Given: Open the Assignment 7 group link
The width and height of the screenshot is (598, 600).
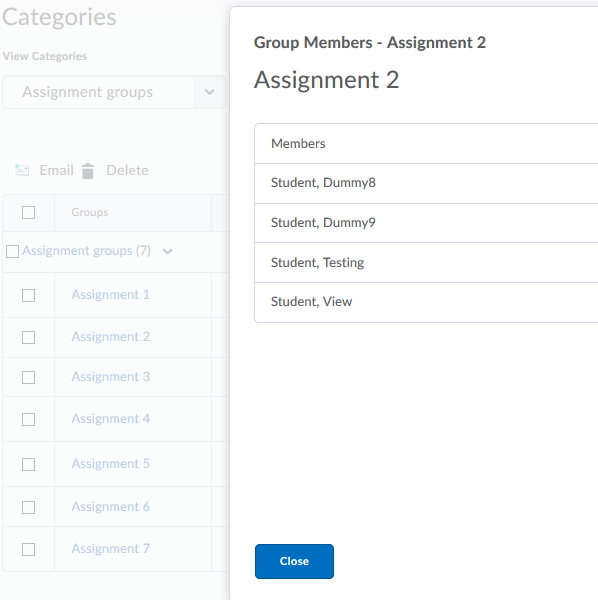Looking at the screenshot, I should [x=111, y=549].
